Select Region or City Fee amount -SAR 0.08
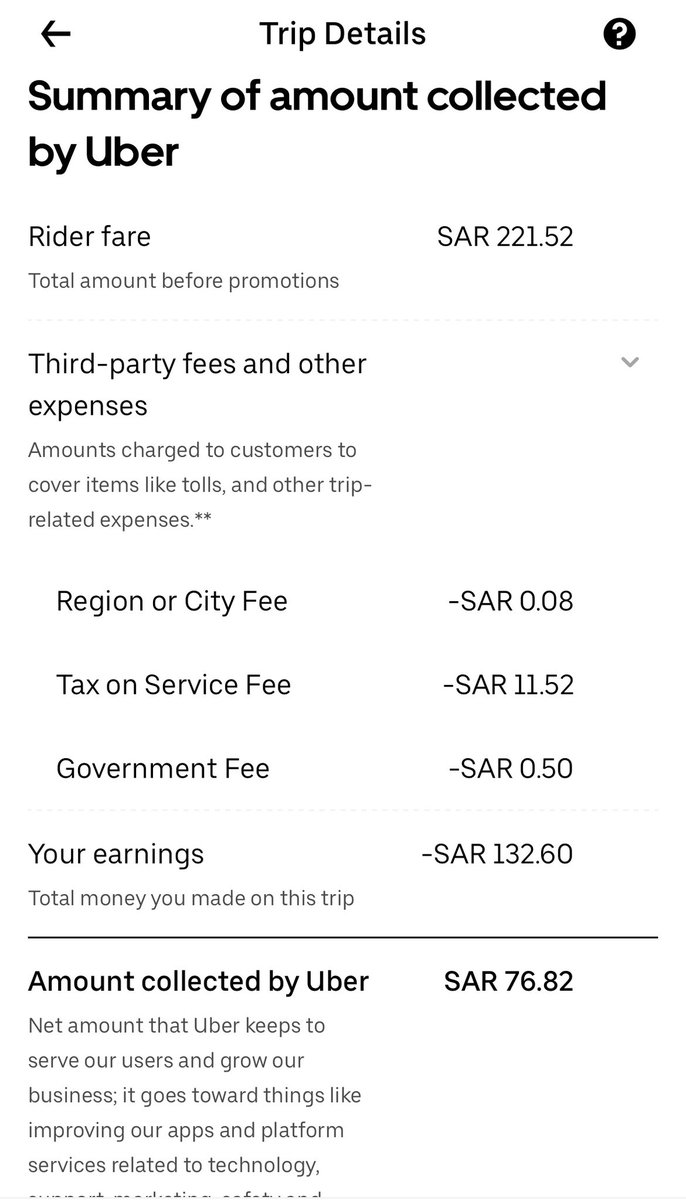686x1200 pixels. [x=511, y=601]
